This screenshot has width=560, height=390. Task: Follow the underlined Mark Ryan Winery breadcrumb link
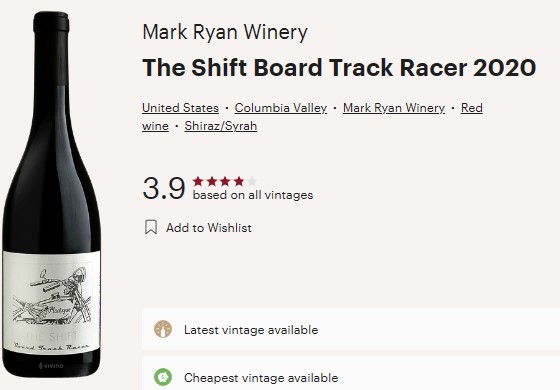coord(394,108)
